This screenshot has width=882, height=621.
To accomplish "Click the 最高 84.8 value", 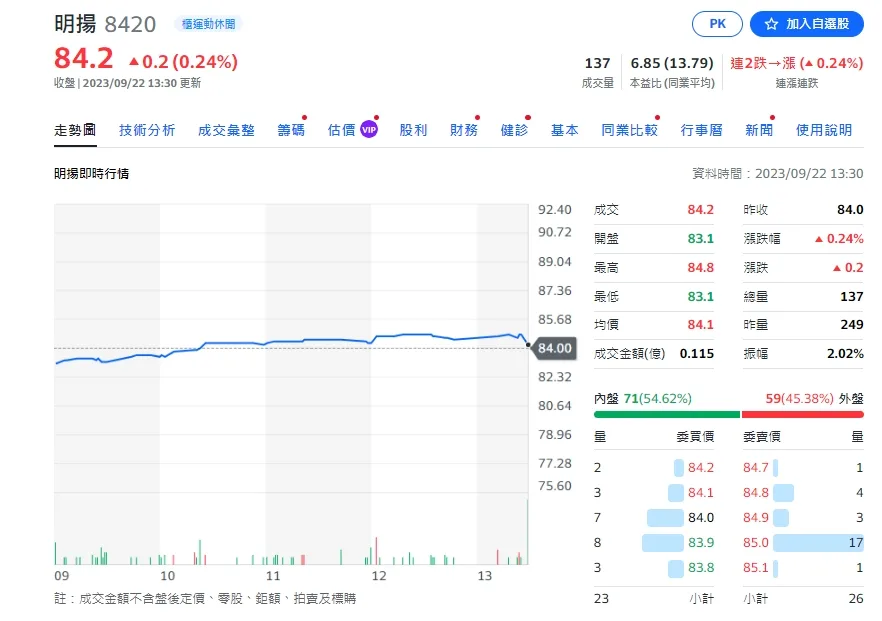I will coord(700,267).
